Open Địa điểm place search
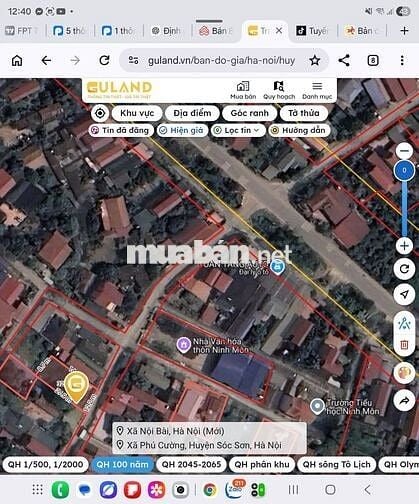The height and width of the screenshot is (504, 419). (x=192, y=113)
